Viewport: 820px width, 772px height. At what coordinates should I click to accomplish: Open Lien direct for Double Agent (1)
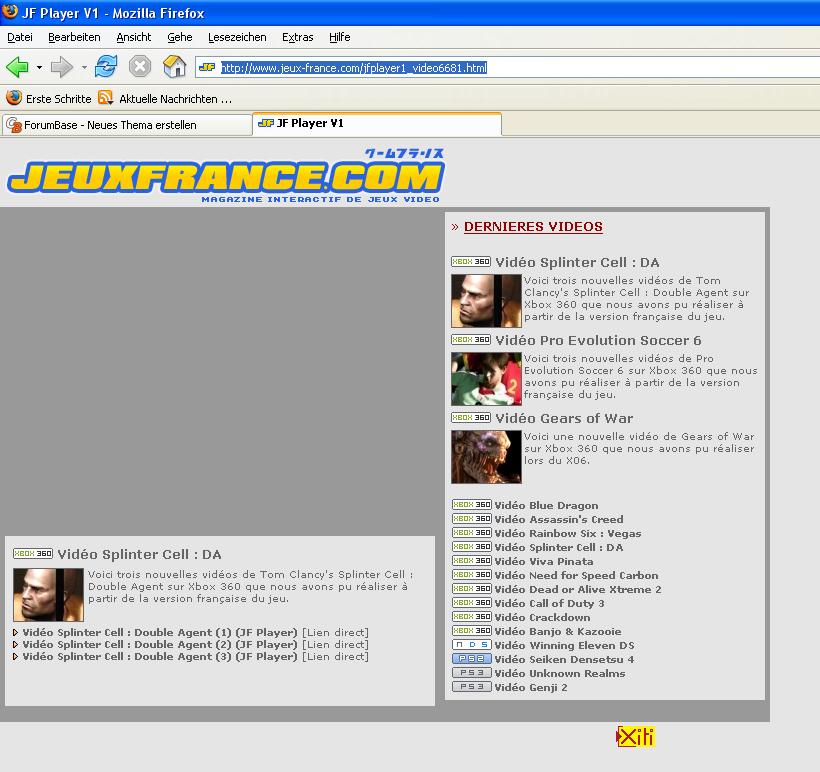(x=335, y=632)
